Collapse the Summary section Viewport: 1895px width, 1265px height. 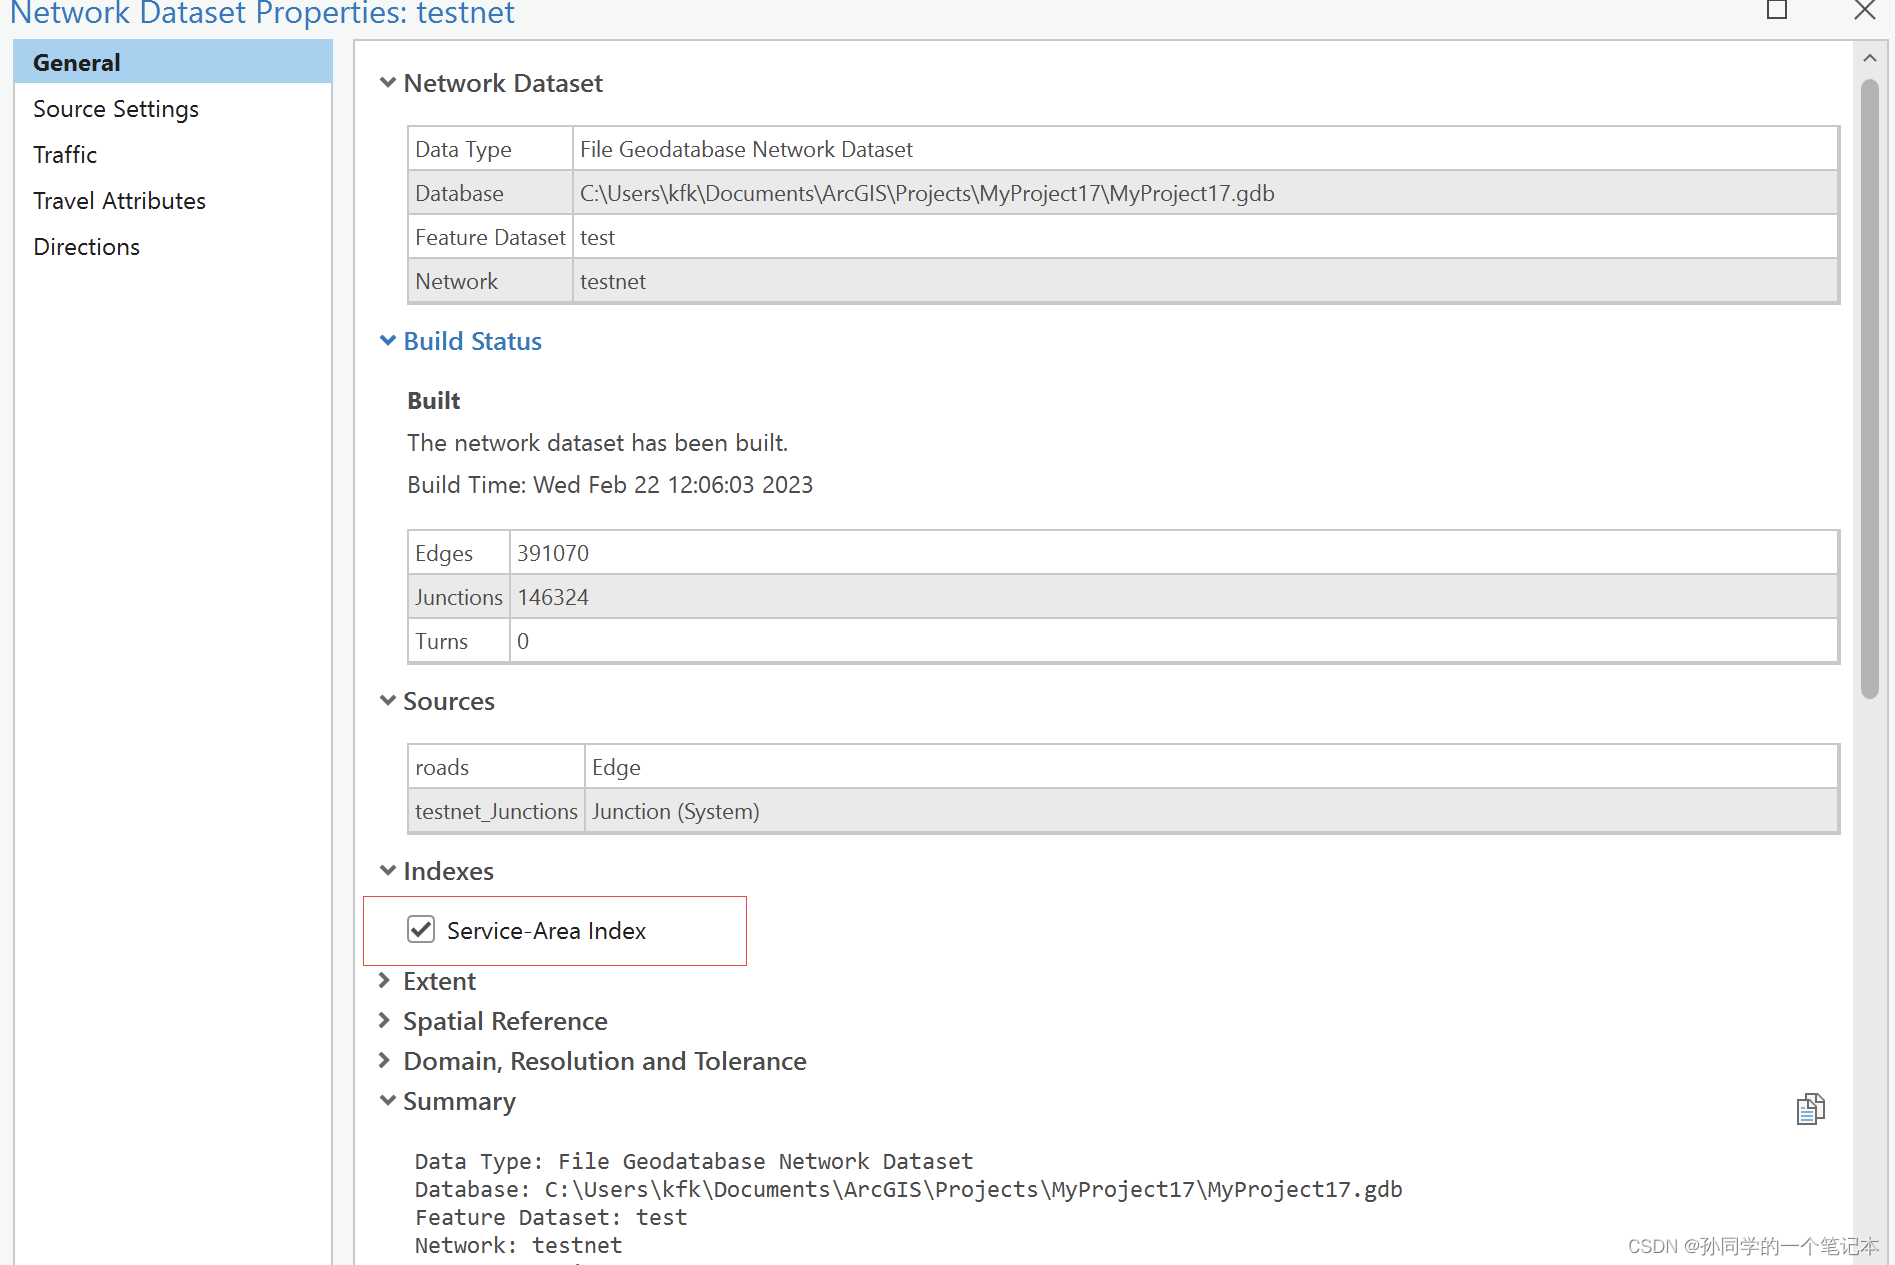click(x=387, y=1101)
